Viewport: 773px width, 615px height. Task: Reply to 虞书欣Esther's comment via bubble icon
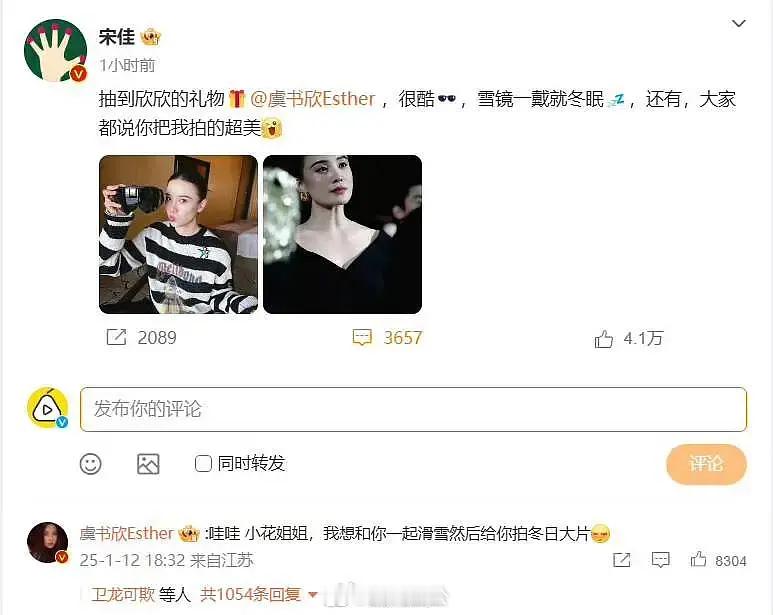pos(660,560)
